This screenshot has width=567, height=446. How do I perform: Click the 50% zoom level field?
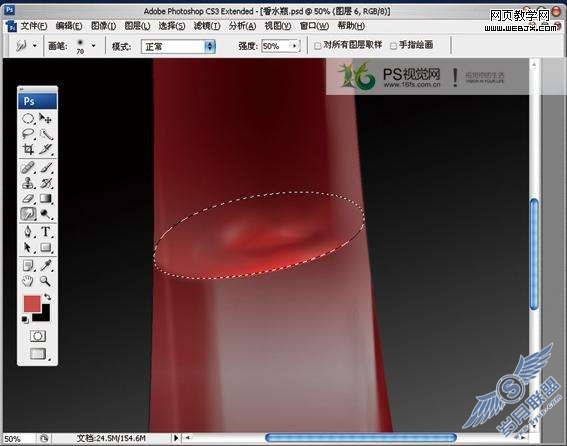tap(19, 439)
